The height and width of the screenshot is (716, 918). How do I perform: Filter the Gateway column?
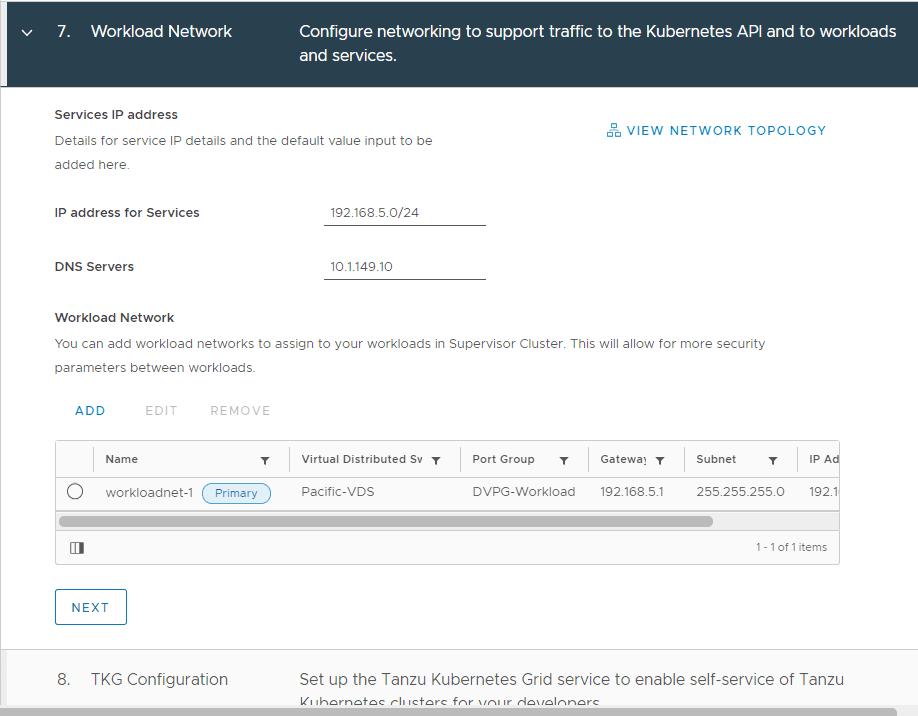point(659,459)
